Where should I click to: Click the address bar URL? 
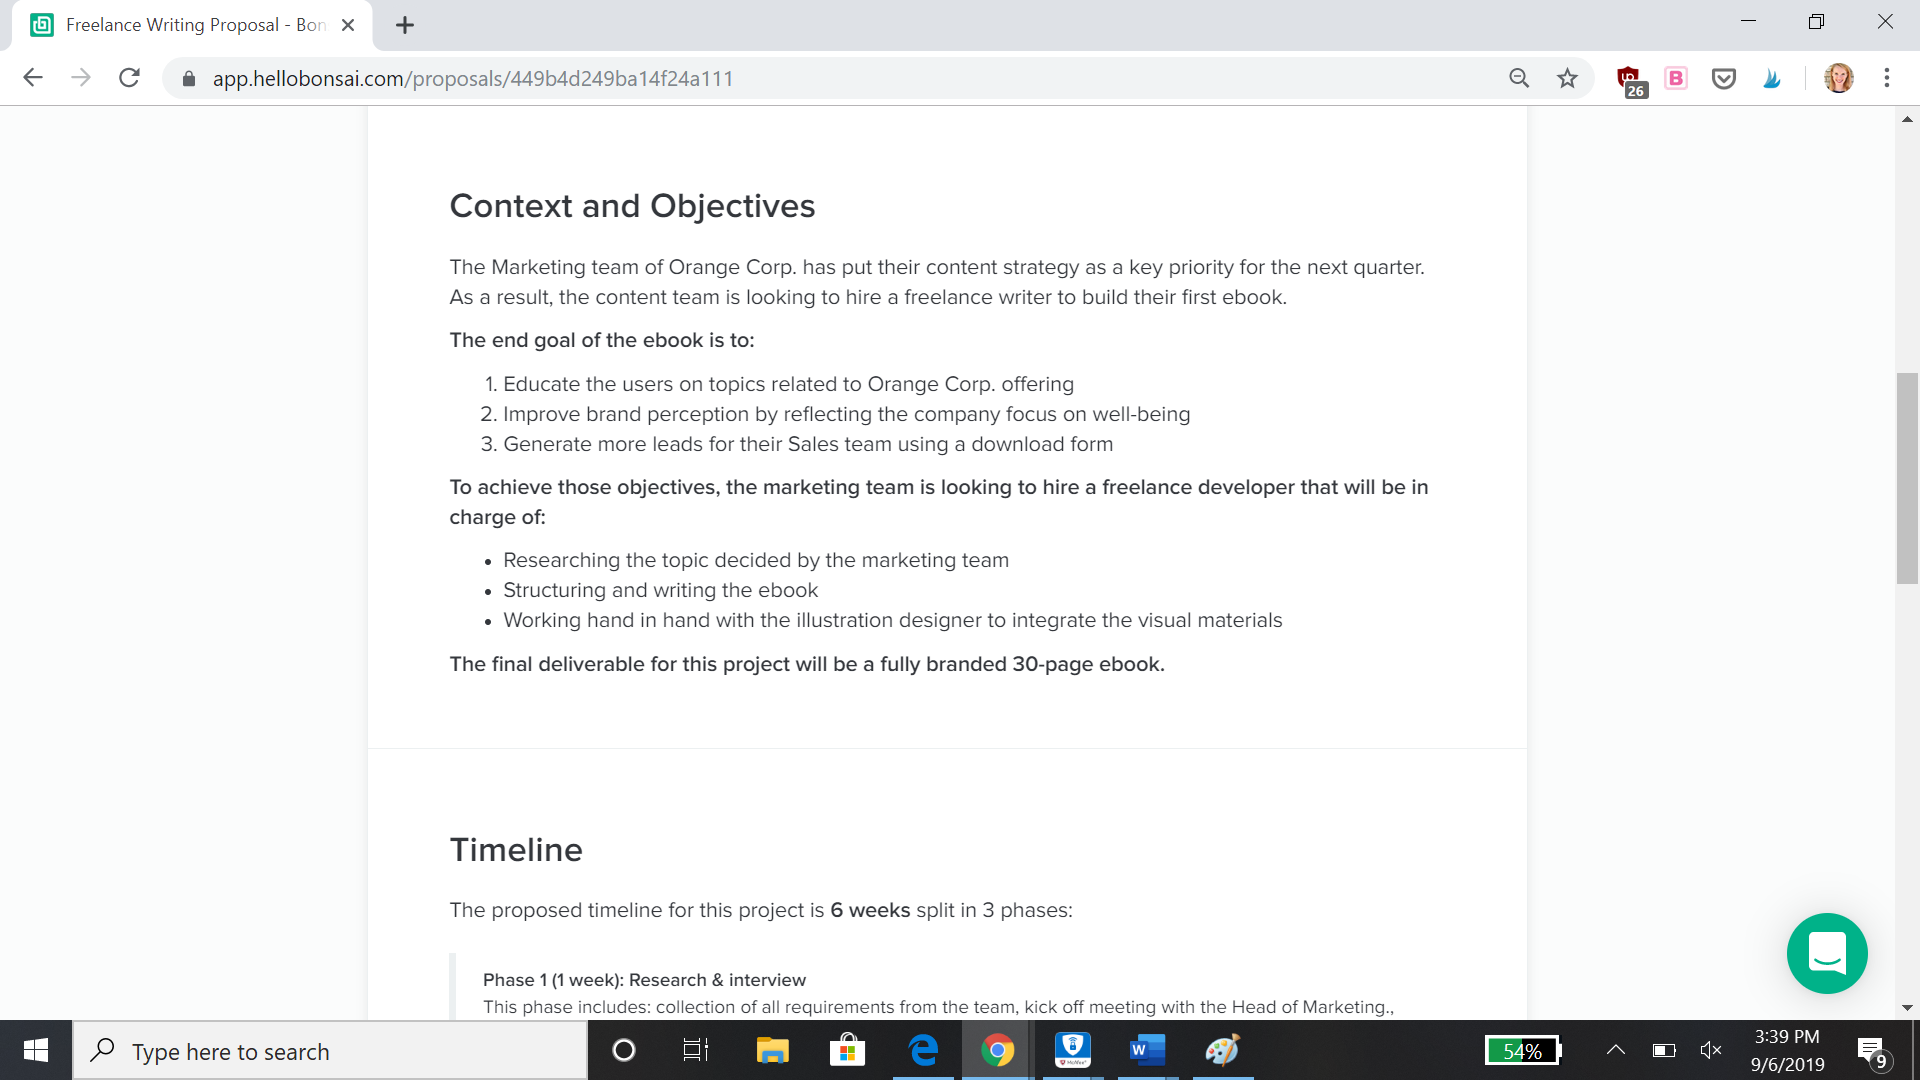click(472, 78)
